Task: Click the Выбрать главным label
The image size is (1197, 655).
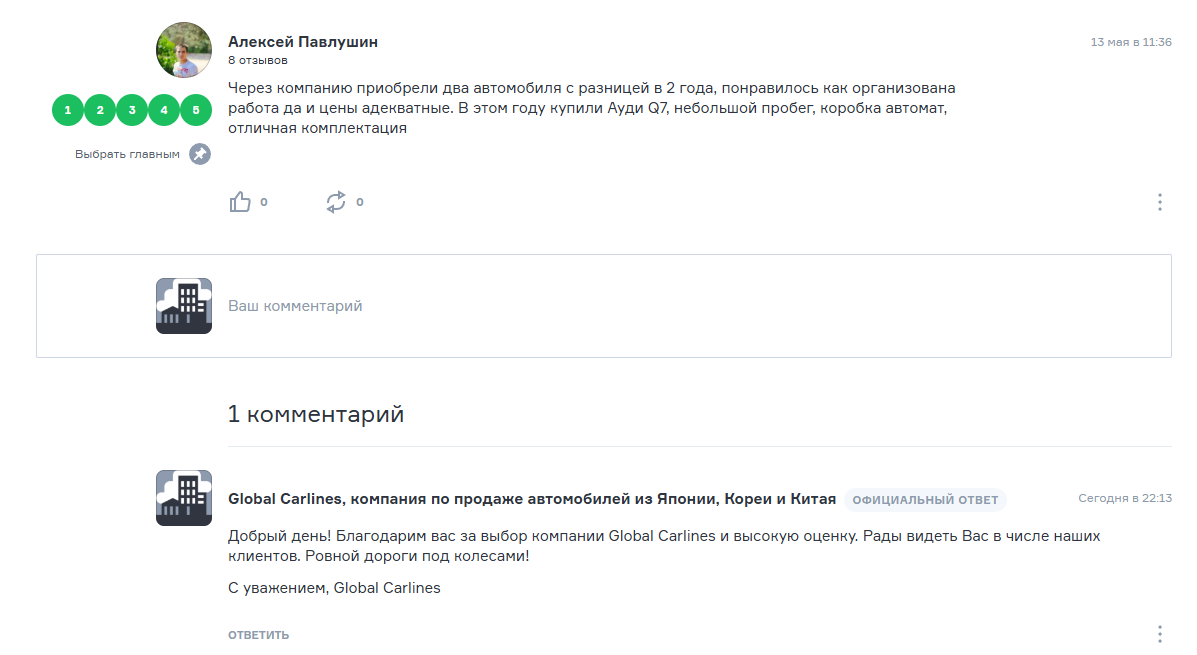Action: point(127,154)
